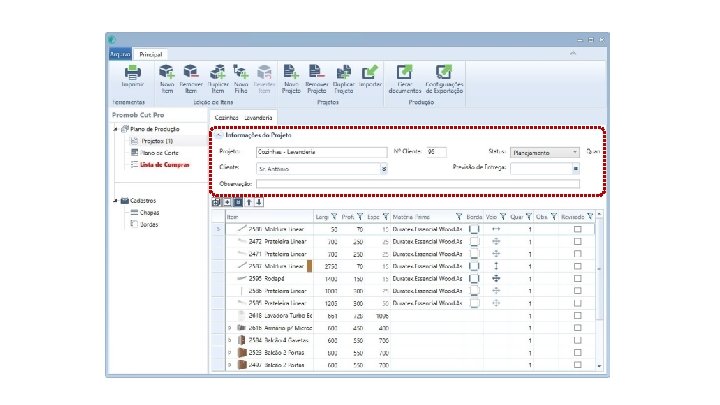
Task: Click scrollbar down arrow of the grid
Action: 599,366
